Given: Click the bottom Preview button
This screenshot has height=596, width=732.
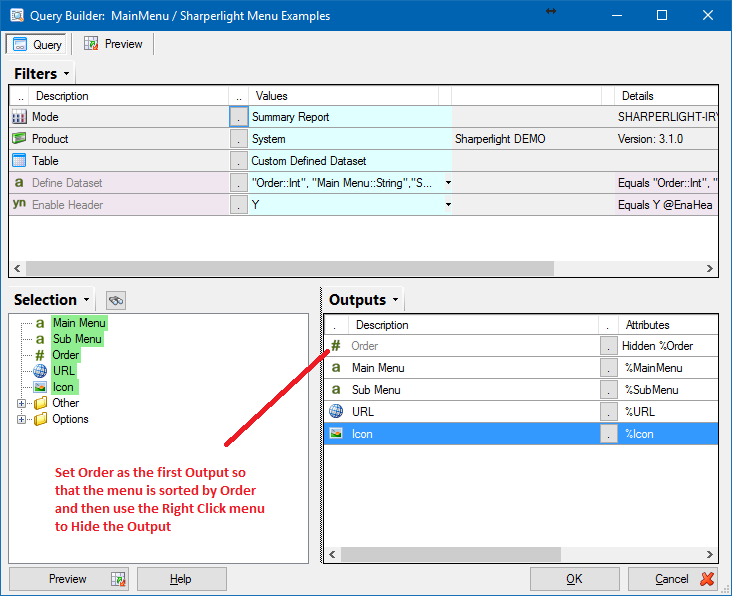Looking at the screenshot, I should pyautogui.click(x=69, y=579).
